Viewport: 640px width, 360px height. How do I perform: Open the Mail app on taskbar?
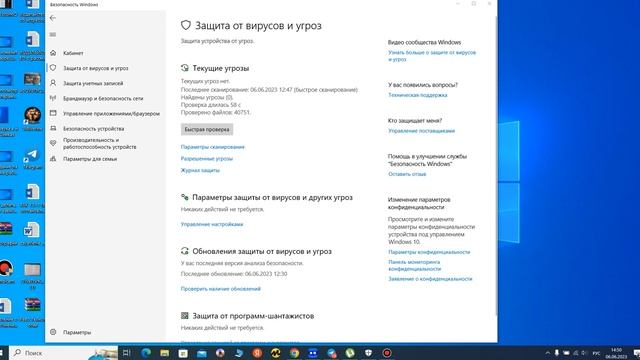coord(202,353)
